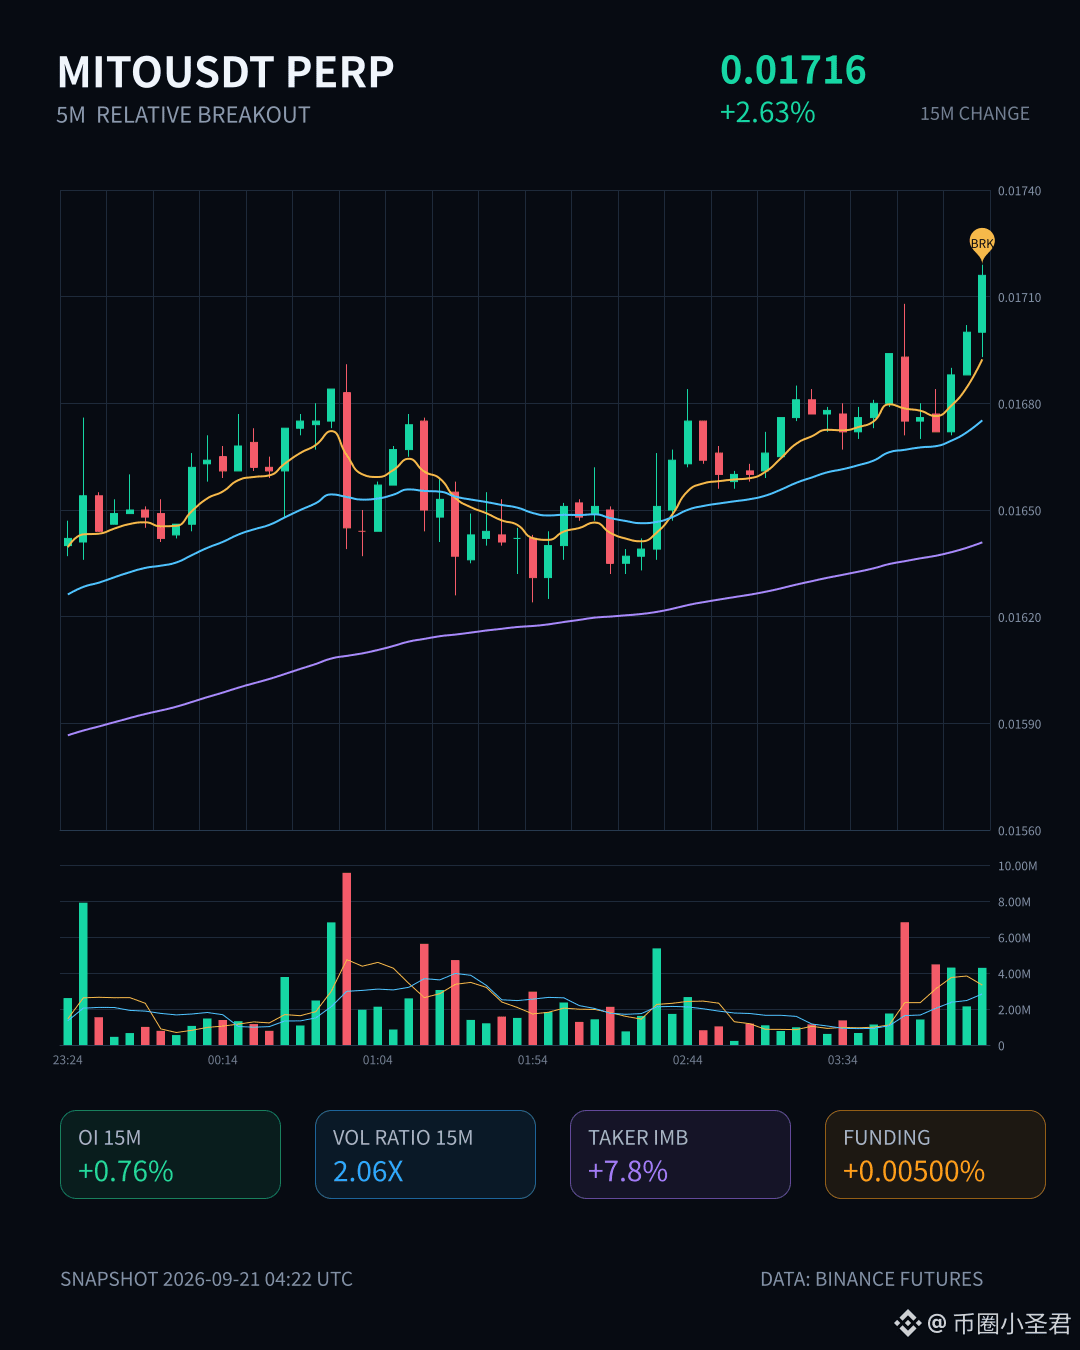Click the Binance logo icon in watermark
The image size is (1080, 1350).
(x=907, y=1323)
